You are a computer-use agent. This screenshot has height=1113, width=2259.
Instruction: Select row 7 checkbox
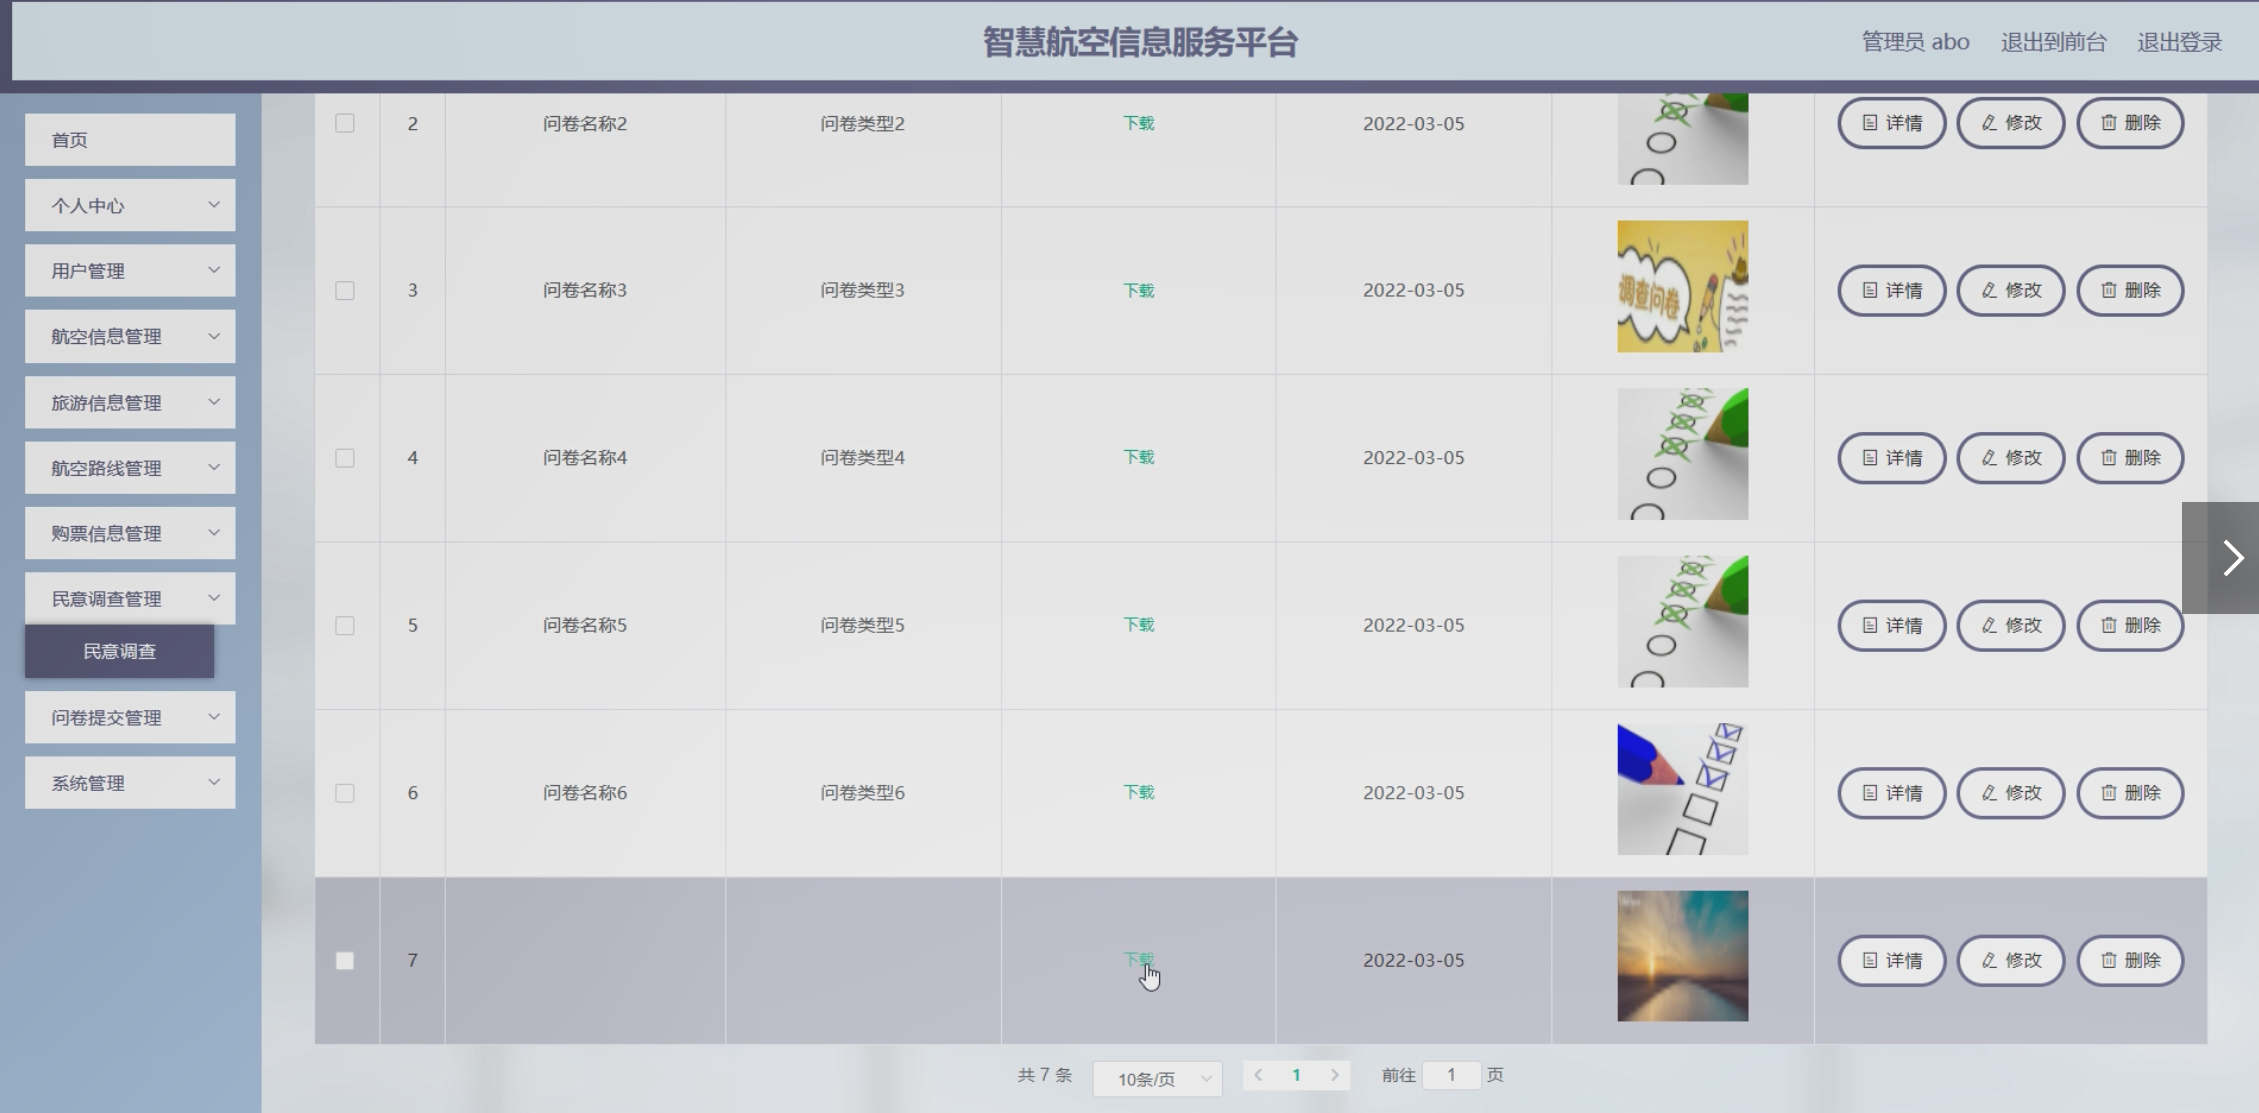(x=345, y=961)
